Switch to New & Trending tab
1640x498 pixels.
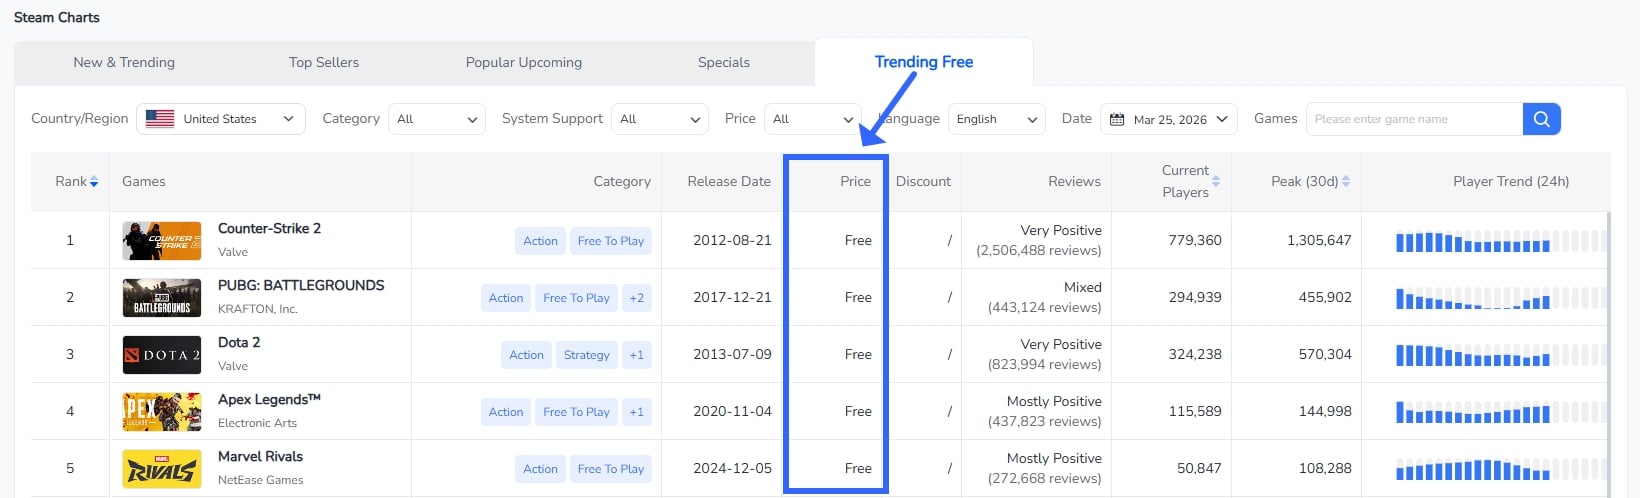pyautogui.click(x=124, y=62)
